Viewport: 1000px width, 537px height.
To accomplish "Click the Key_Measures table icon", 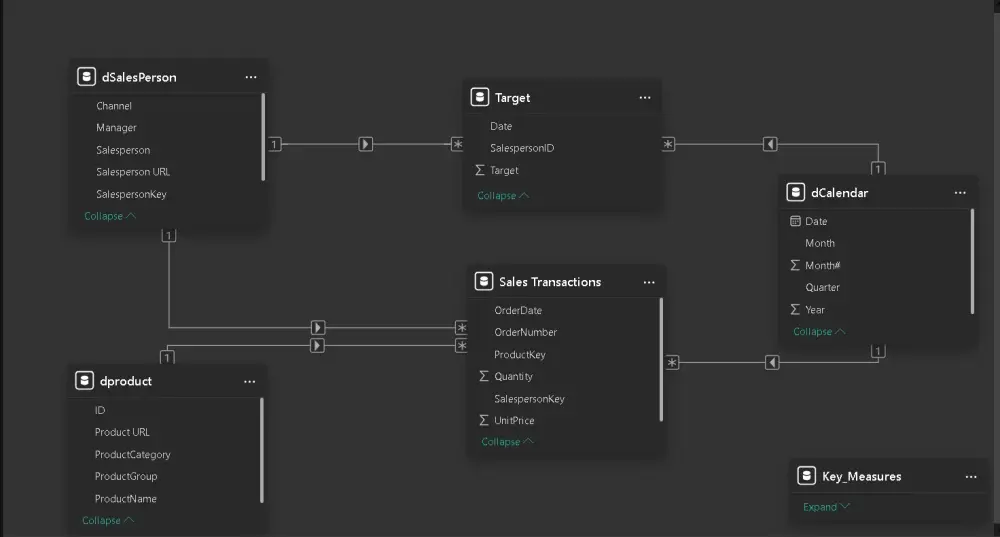I will [806, 476].
